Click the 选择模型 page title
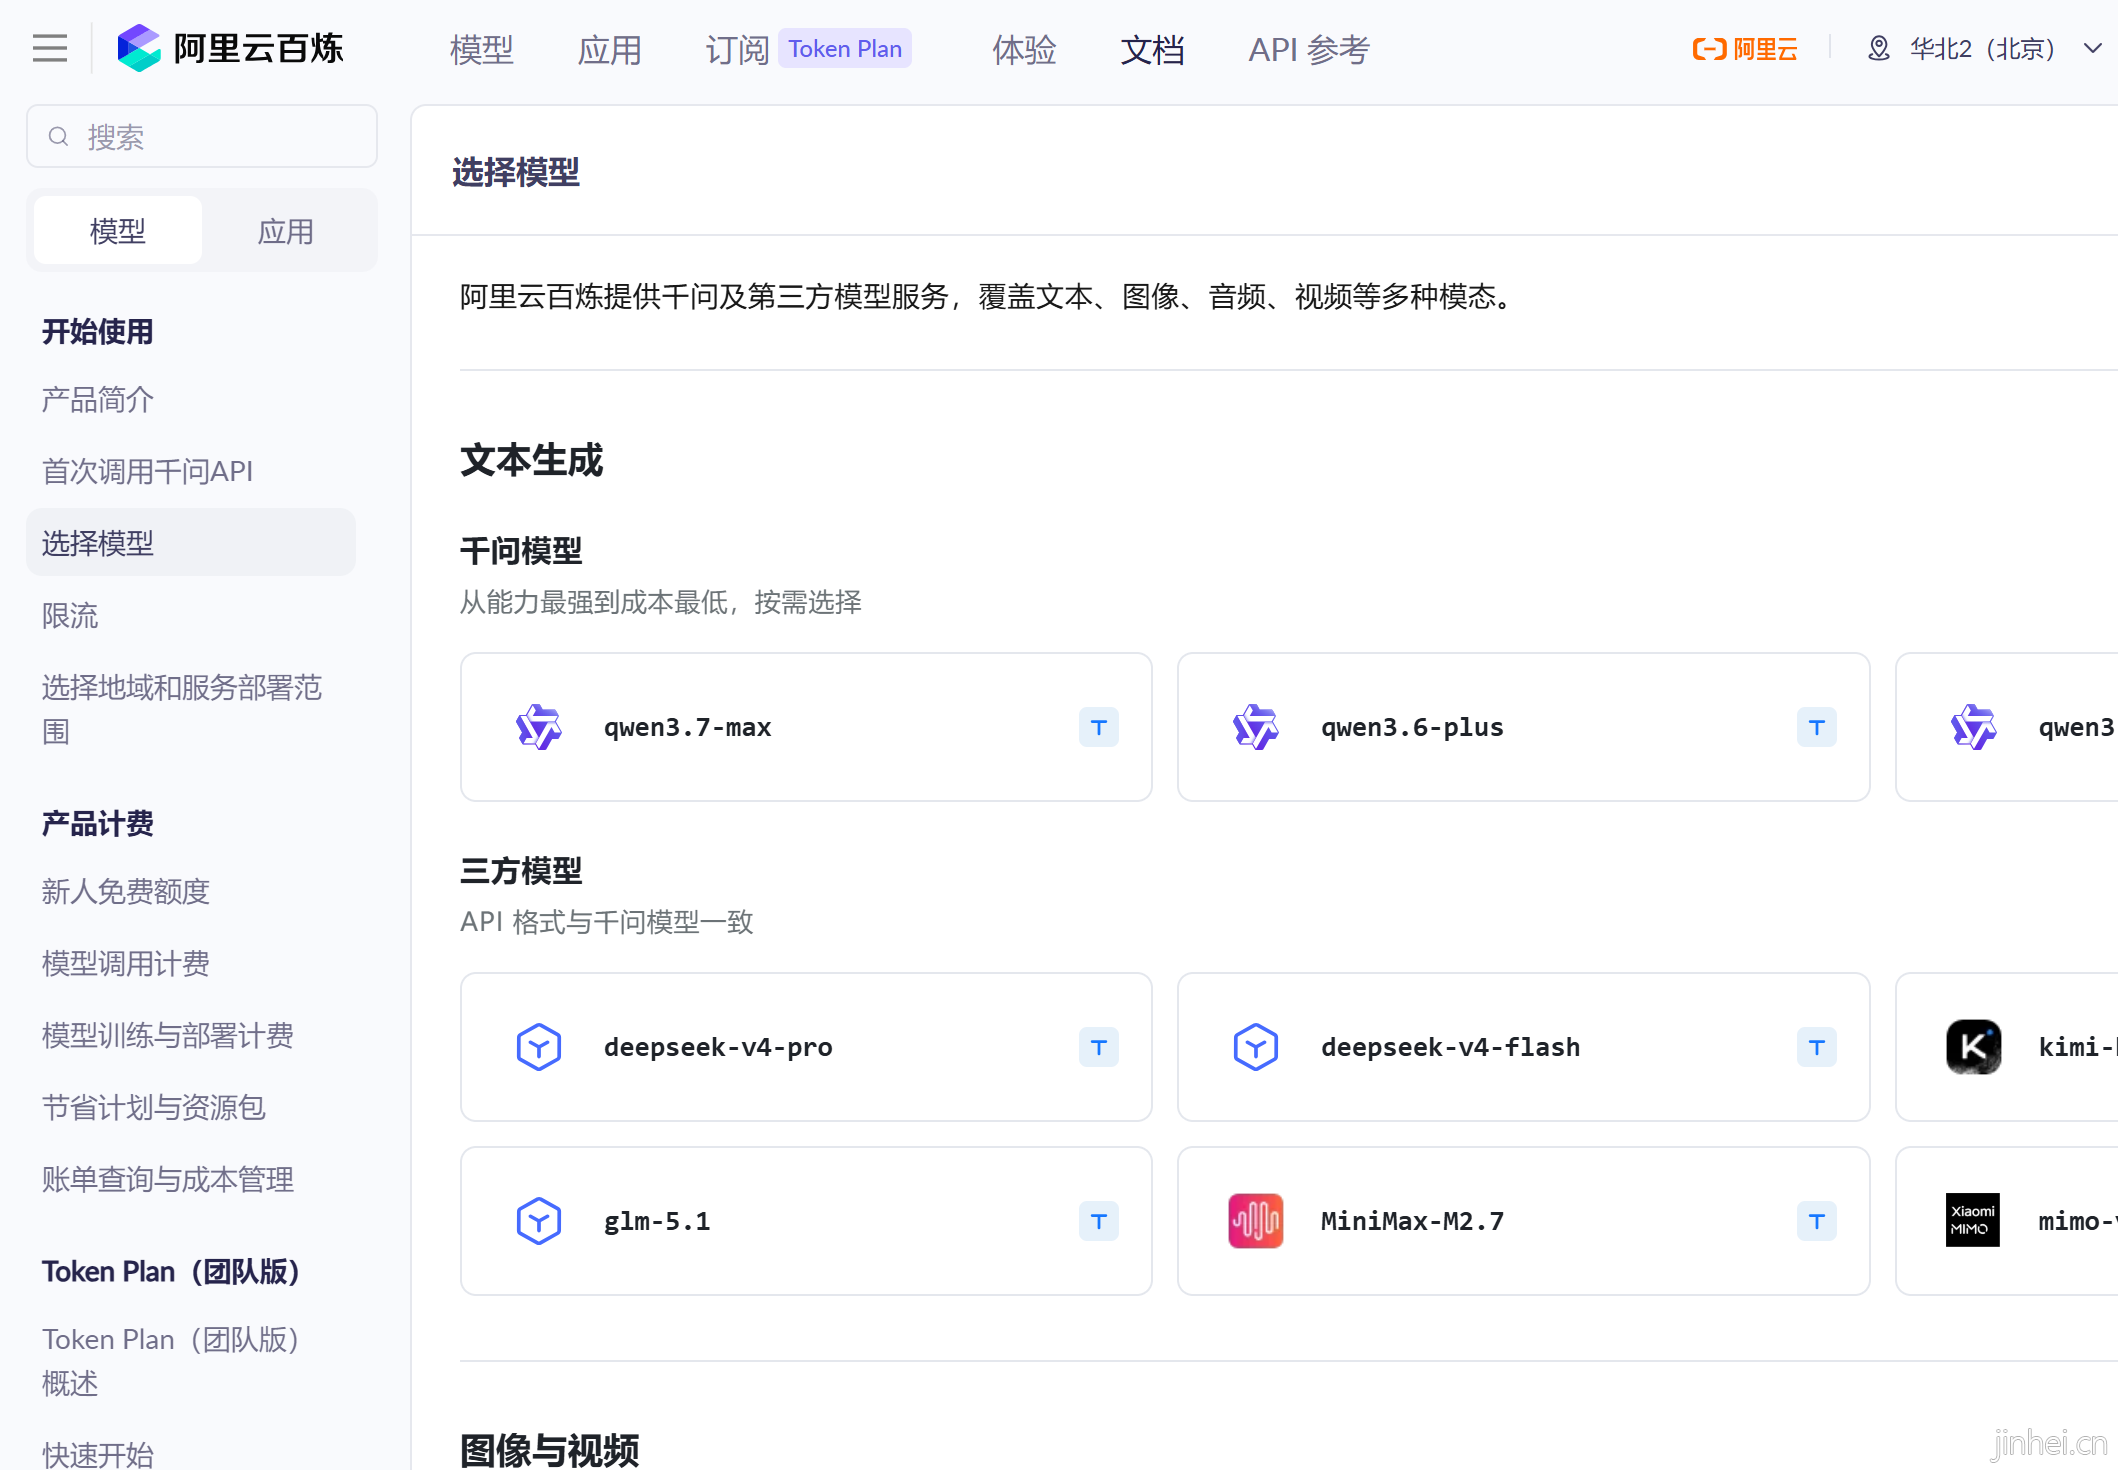The image size is (2118, 1470). coord(516,172)
